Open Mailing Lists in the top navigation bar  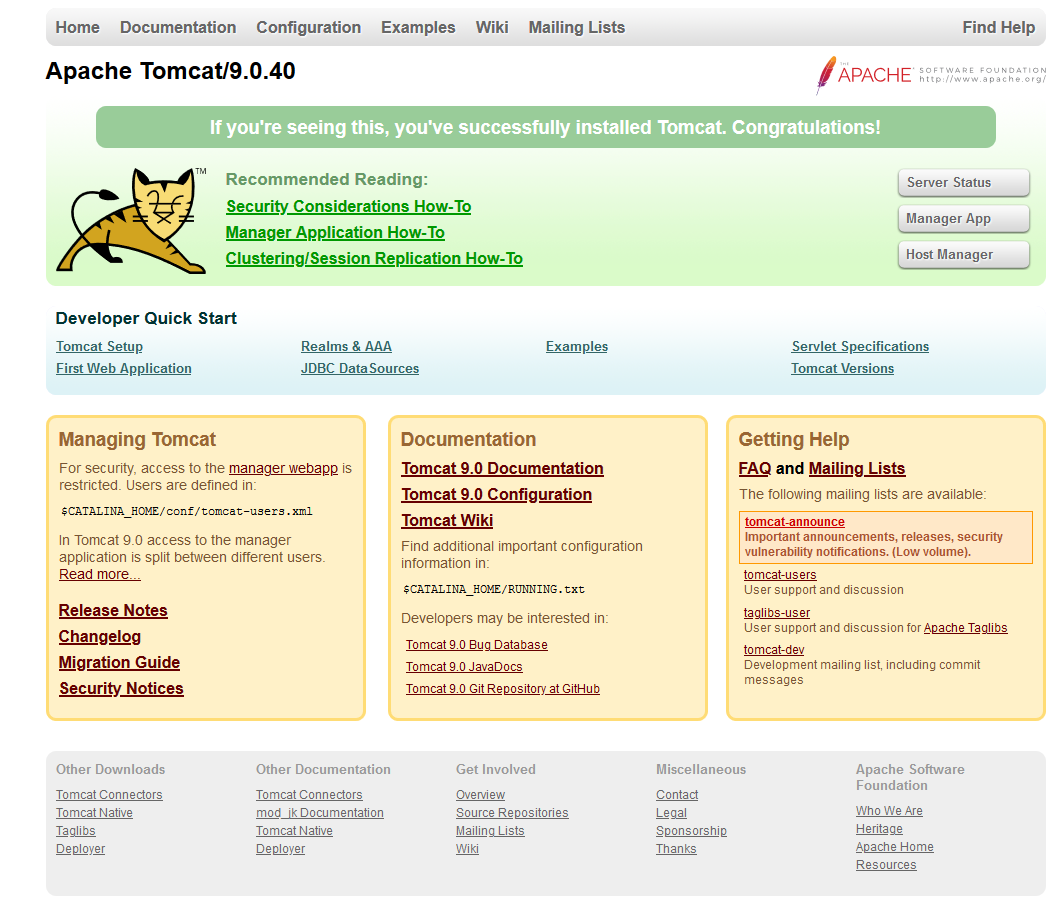[x=577, y=27]
